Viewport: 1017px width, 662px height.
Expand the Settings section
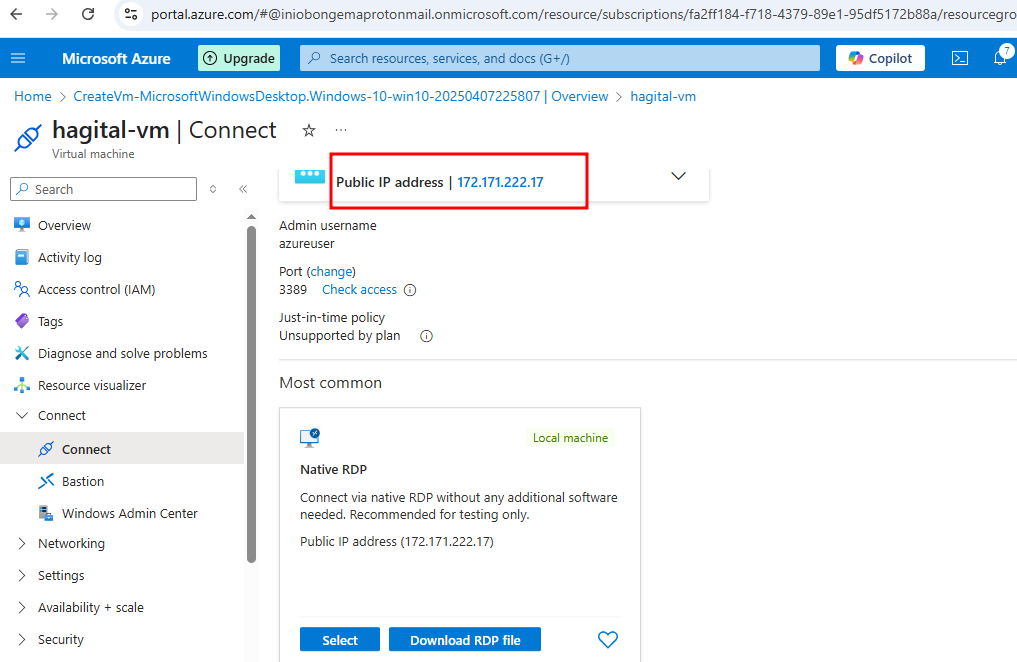[22, 576]
